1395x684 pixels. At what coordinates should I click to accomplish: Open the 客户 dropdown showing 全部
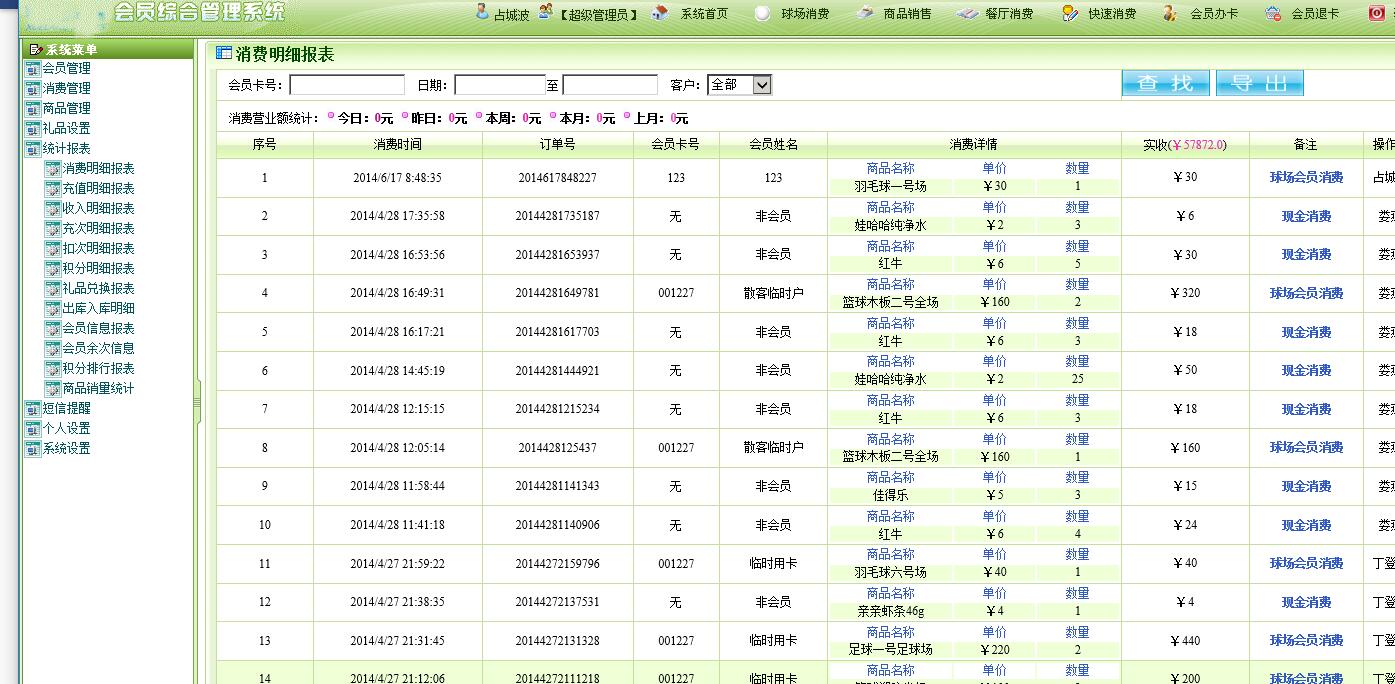[x=739, y=85]
